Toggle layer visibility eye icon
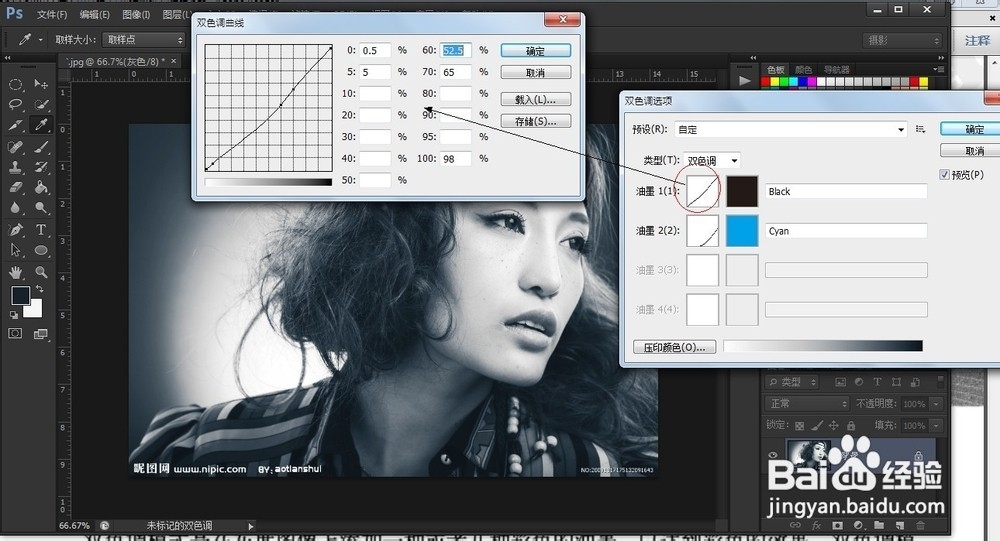This screenshot has width=1000, height=541. coord(773,455)
